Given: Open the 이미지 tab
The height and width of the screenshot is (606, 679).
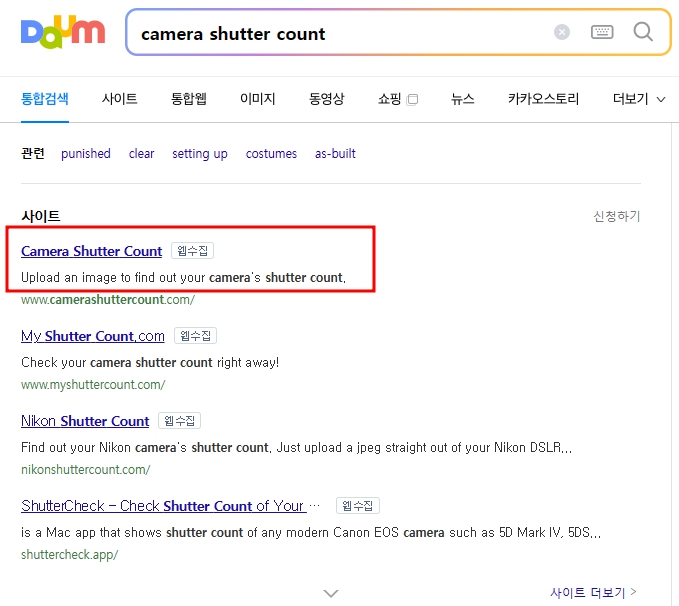Looking at the screenshot, I should 258,99.
